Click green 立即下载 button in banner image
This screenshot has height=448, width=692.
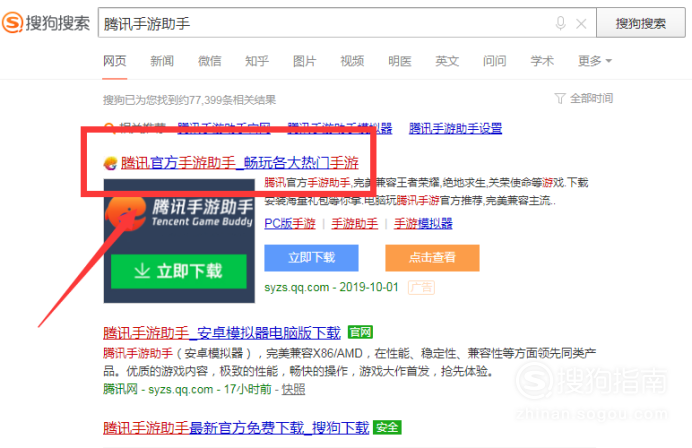(x=179, y=271)
